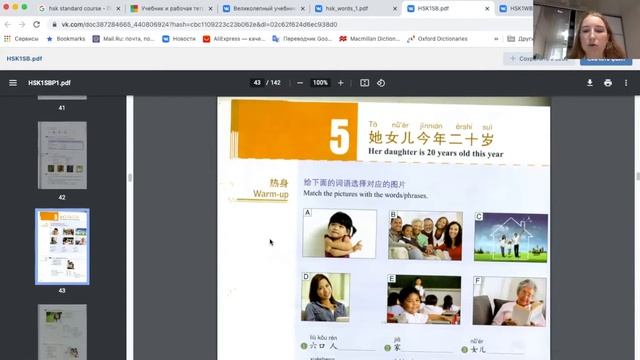Viewport: 640px width, 360px height.
Task: Click the lock icon in address bar
Action: tap(54, 24)
